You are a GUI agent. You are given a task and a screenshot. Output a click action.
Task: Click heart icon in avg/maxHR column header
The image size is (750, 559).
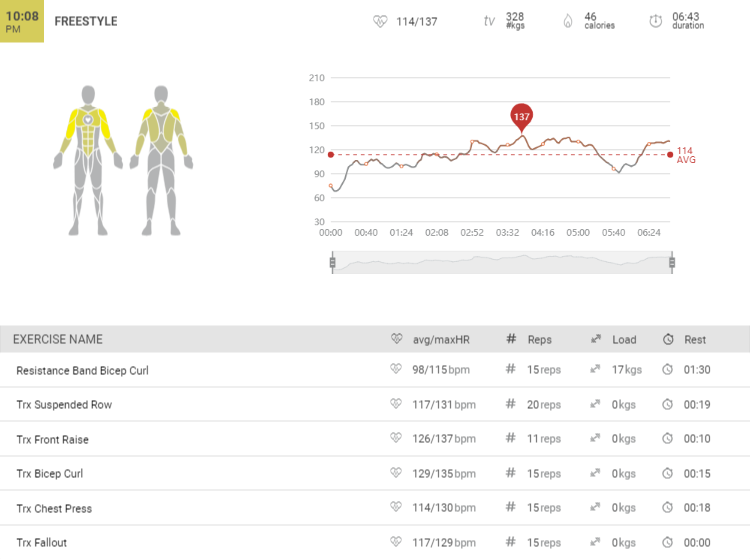396,339
